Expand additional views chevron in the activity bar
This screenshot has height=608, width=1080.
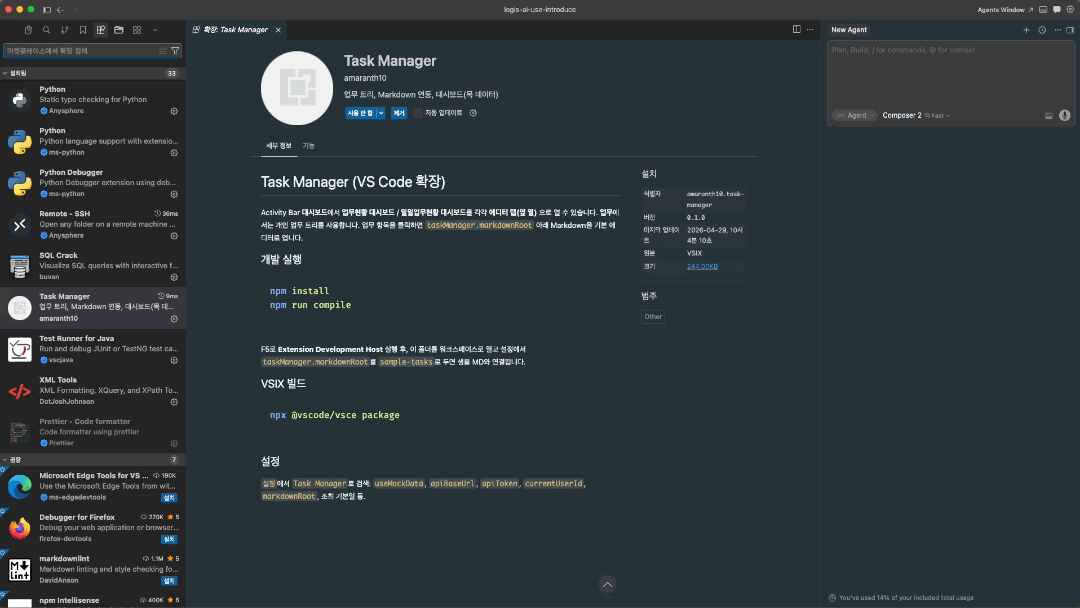[x=155, y=30]
